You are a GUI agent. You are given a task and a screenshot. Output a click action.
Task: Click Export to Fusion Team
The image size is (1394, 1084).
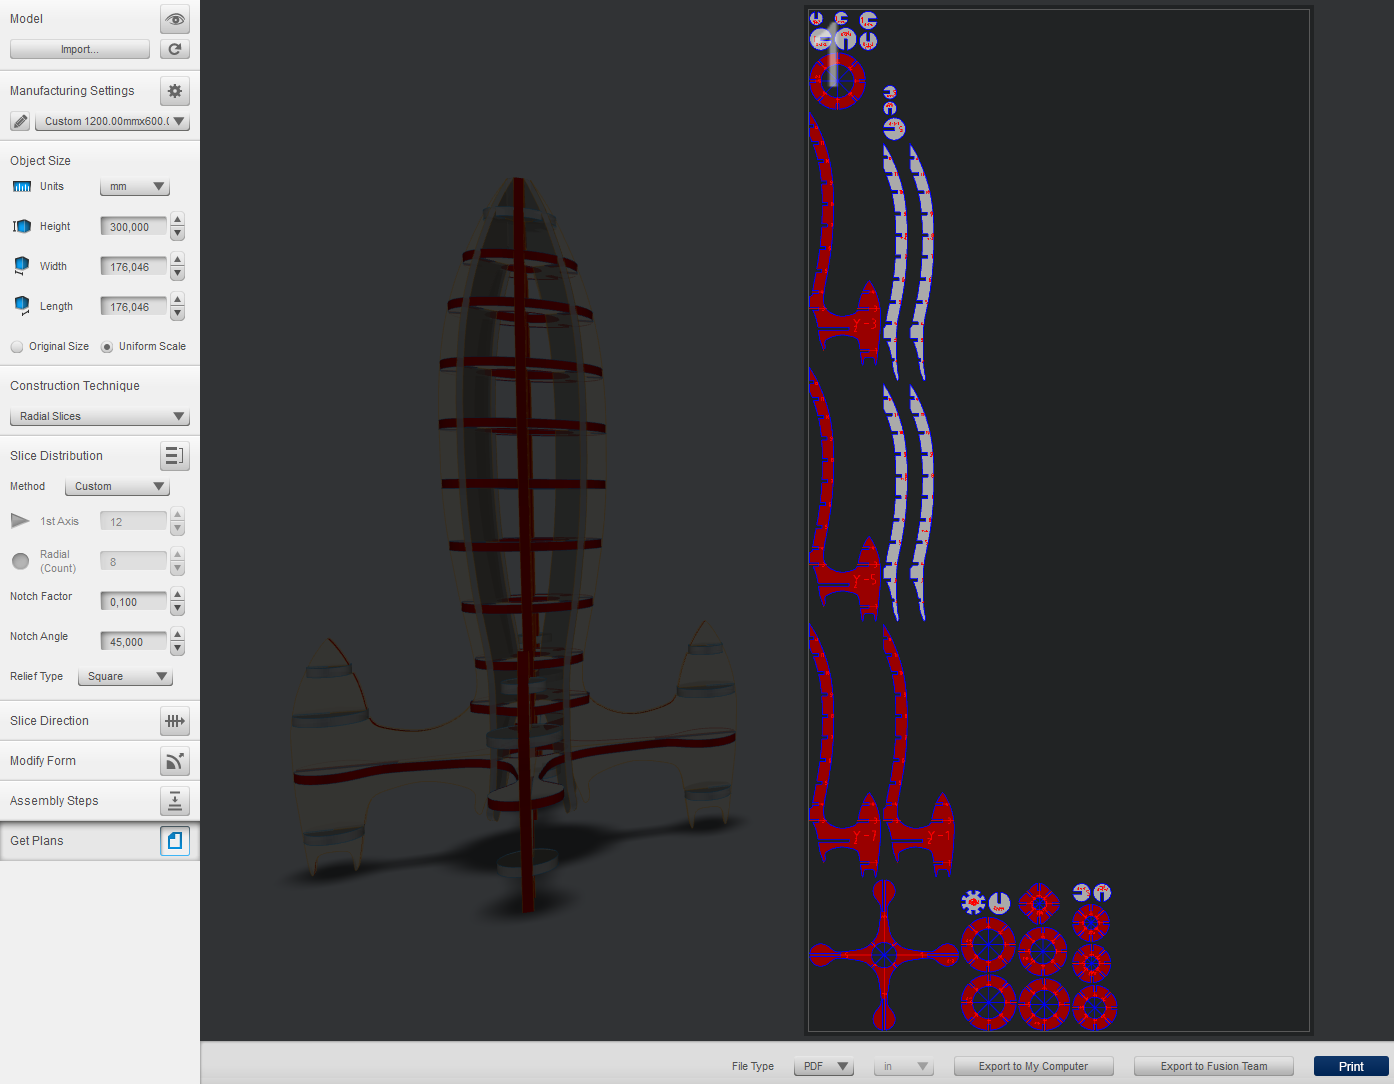coord(1214,1066)
